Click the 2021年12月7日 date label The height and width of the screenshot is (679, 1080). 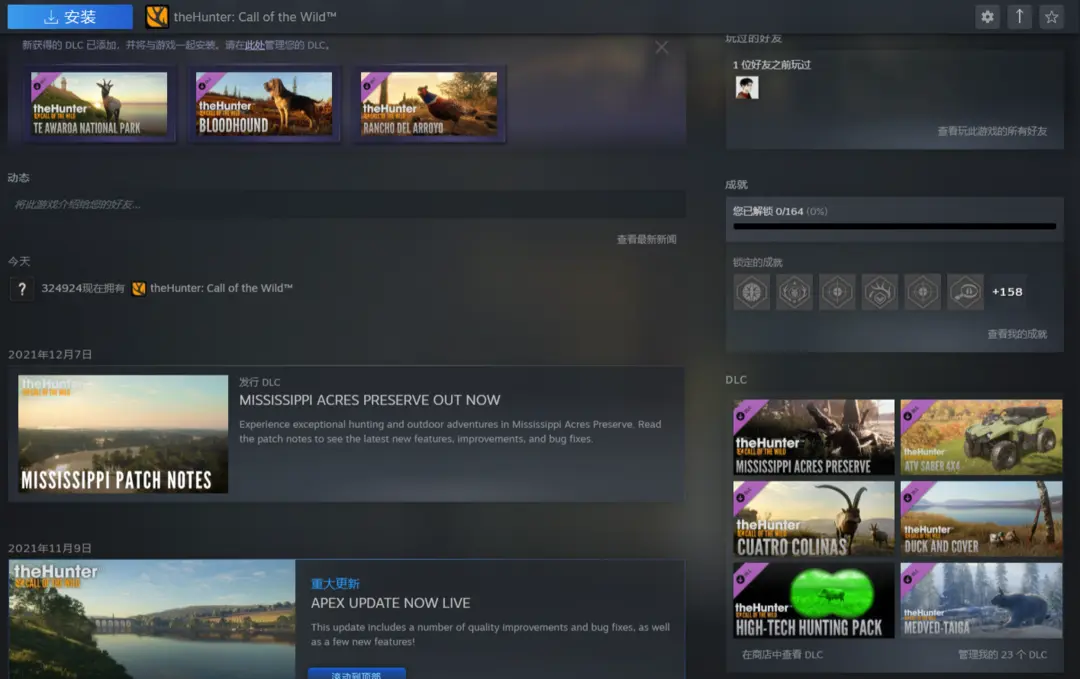pyautogui.click(x=50, y=355)
